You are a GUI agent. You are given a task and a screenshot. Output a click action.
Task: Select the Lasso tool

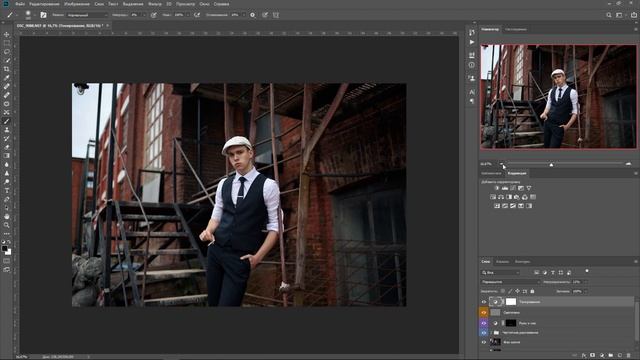7,52
